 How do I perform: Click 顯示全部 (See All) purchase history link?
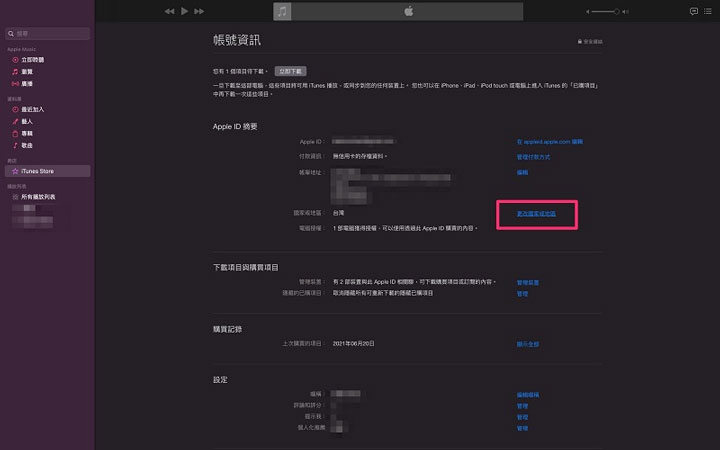point(528,344)
